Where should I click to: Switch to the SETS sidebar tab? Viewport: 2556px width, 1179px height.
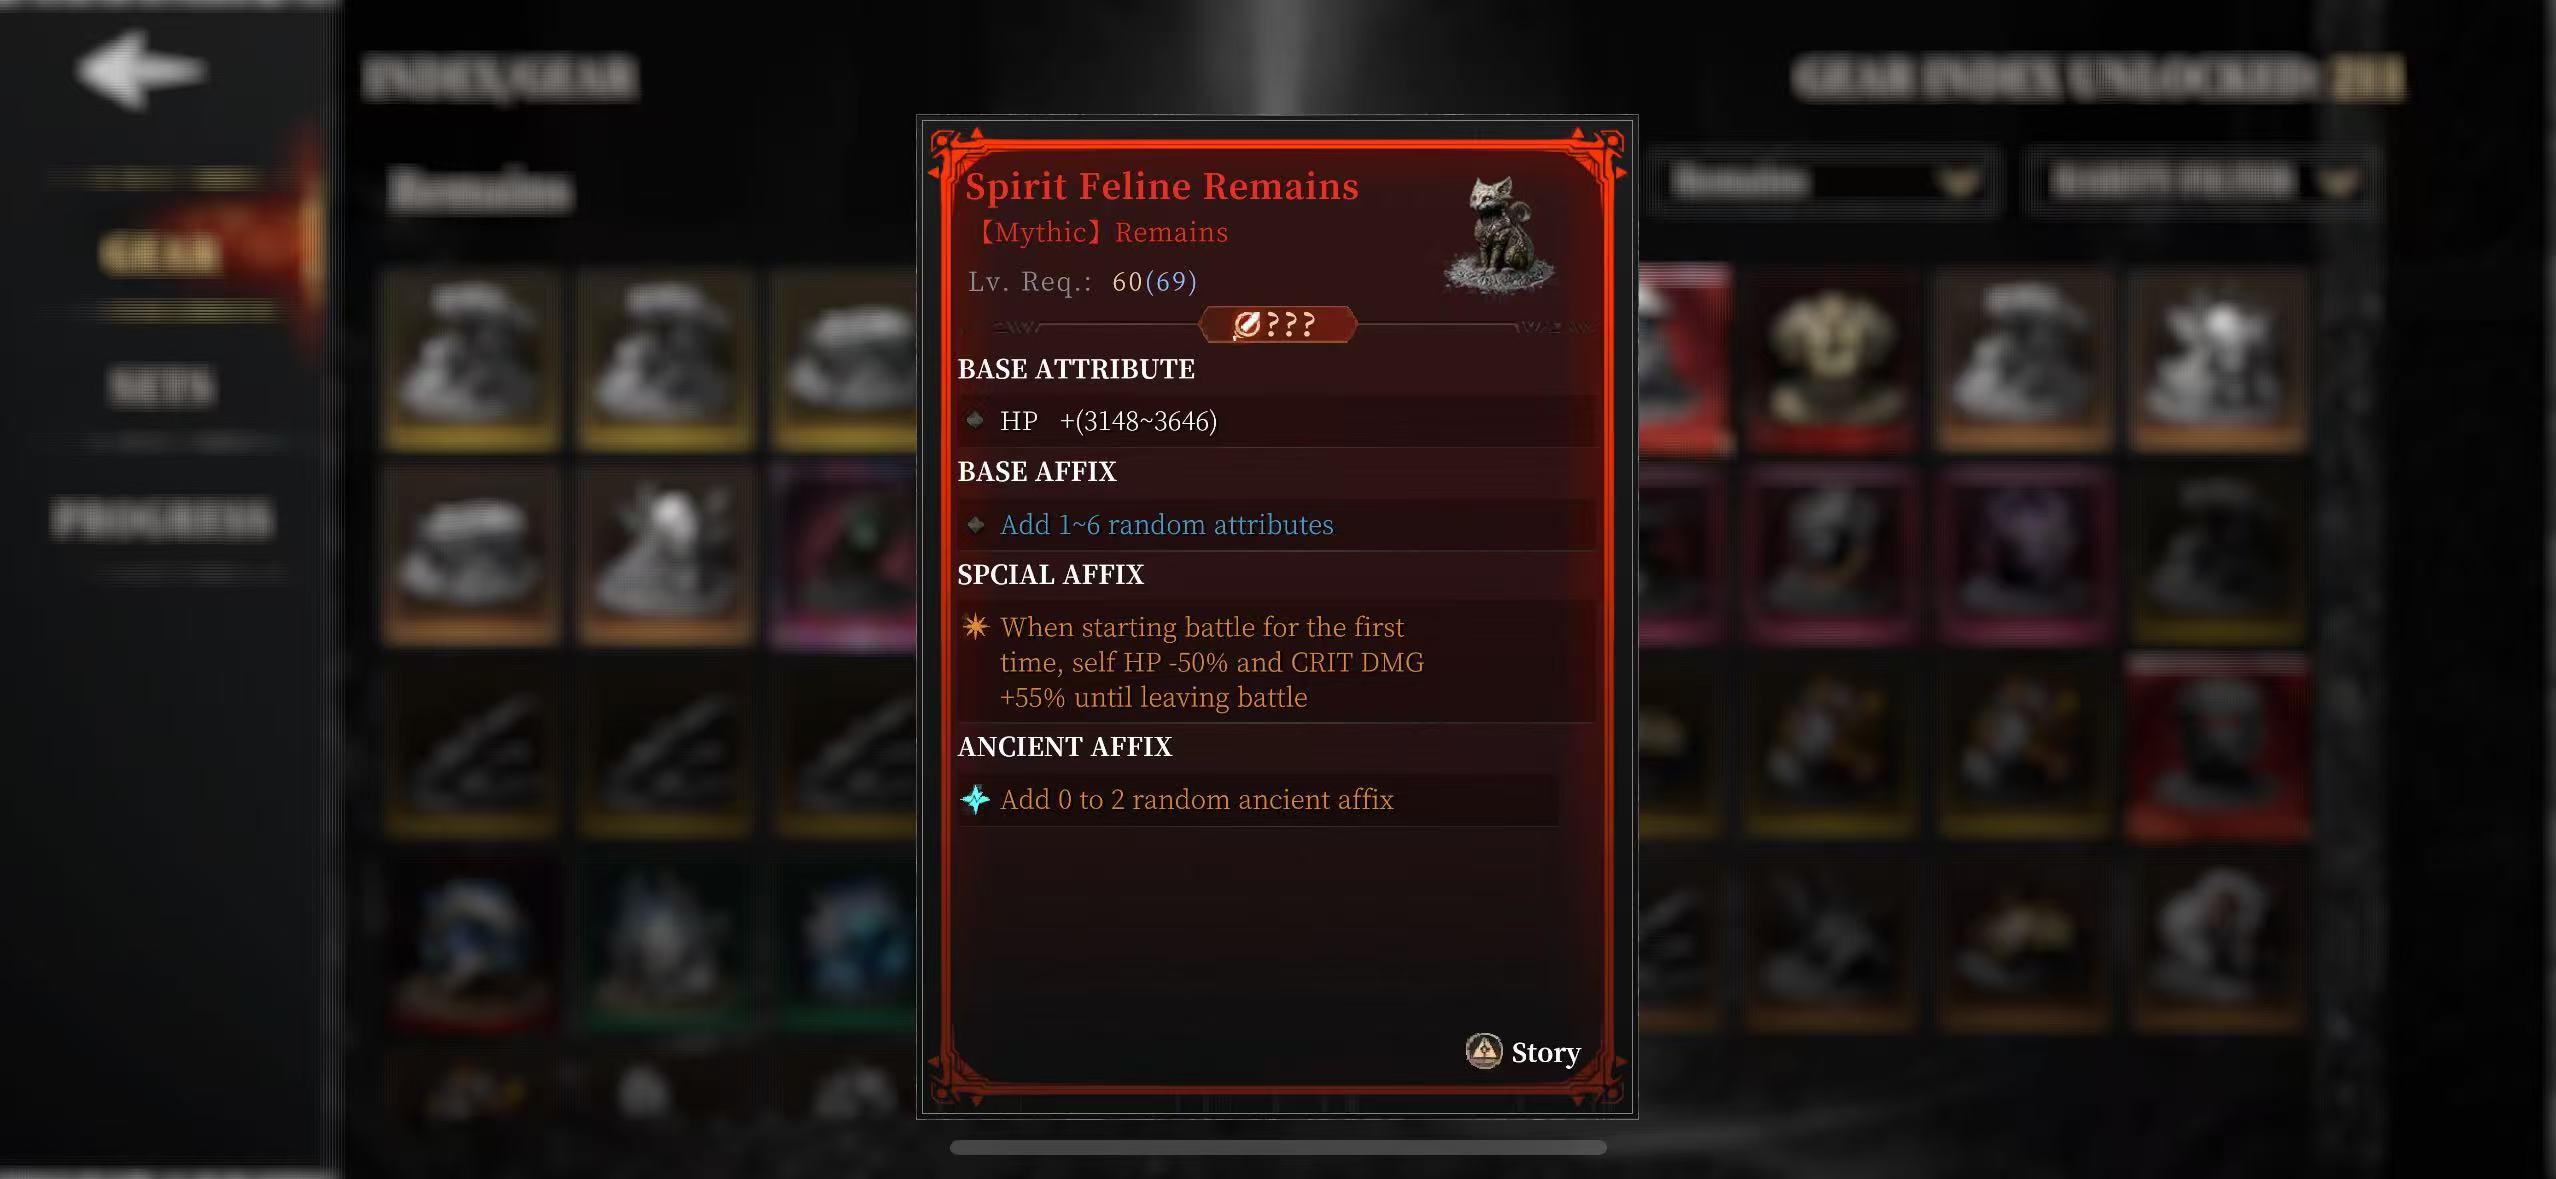tap(161, 385)
